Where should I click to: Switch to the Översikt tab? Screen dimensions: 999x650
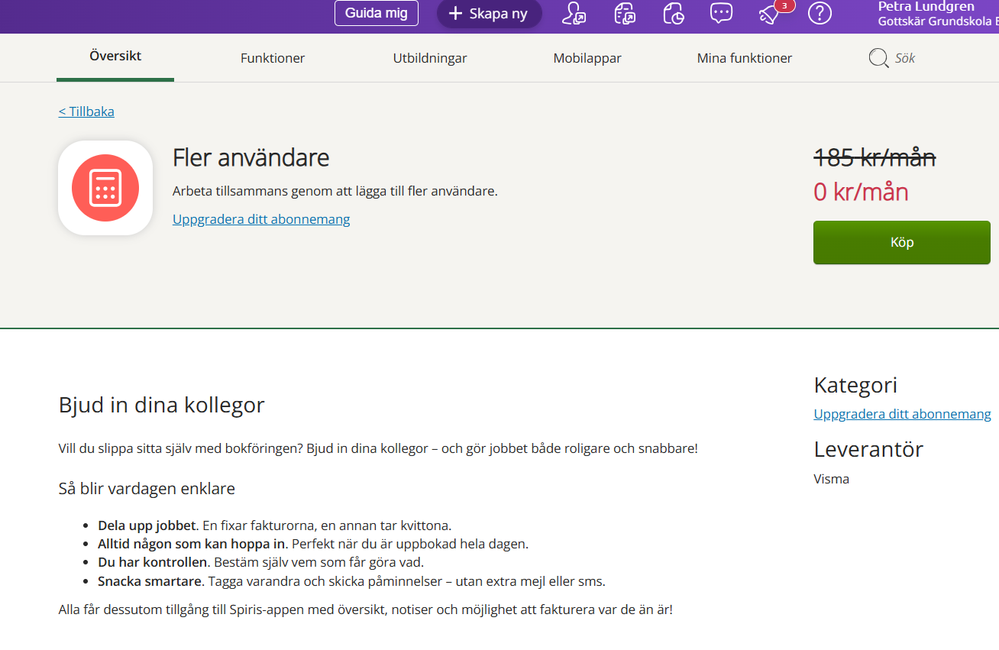click(114, 57)
